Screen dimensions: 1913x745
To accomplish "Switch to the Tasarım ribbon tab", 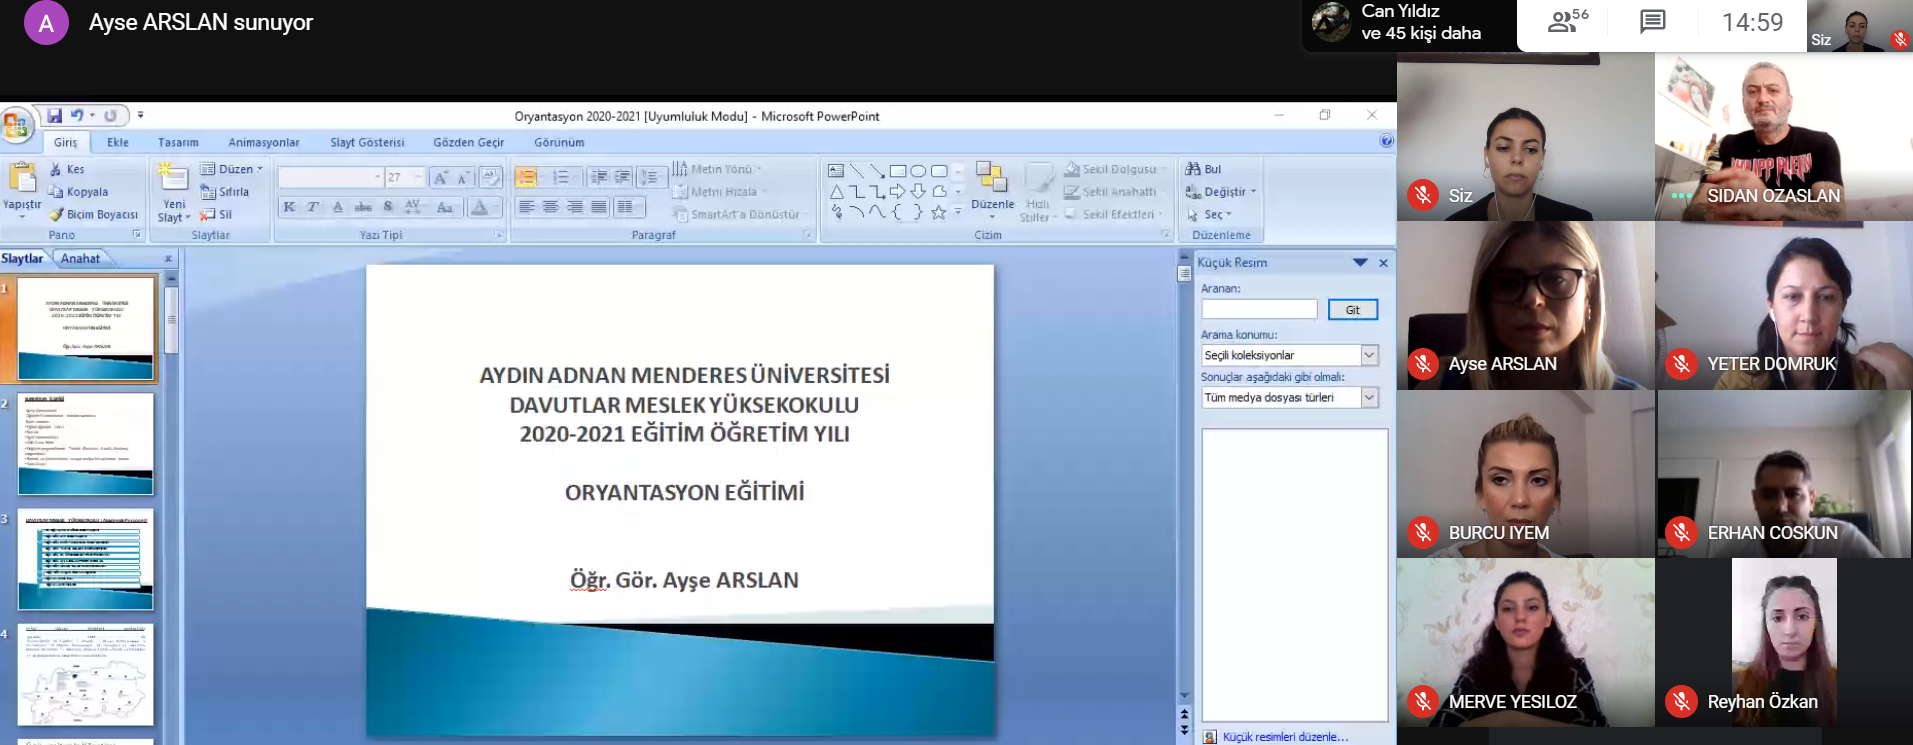I will pyautogui.click(x=178, y=142).
